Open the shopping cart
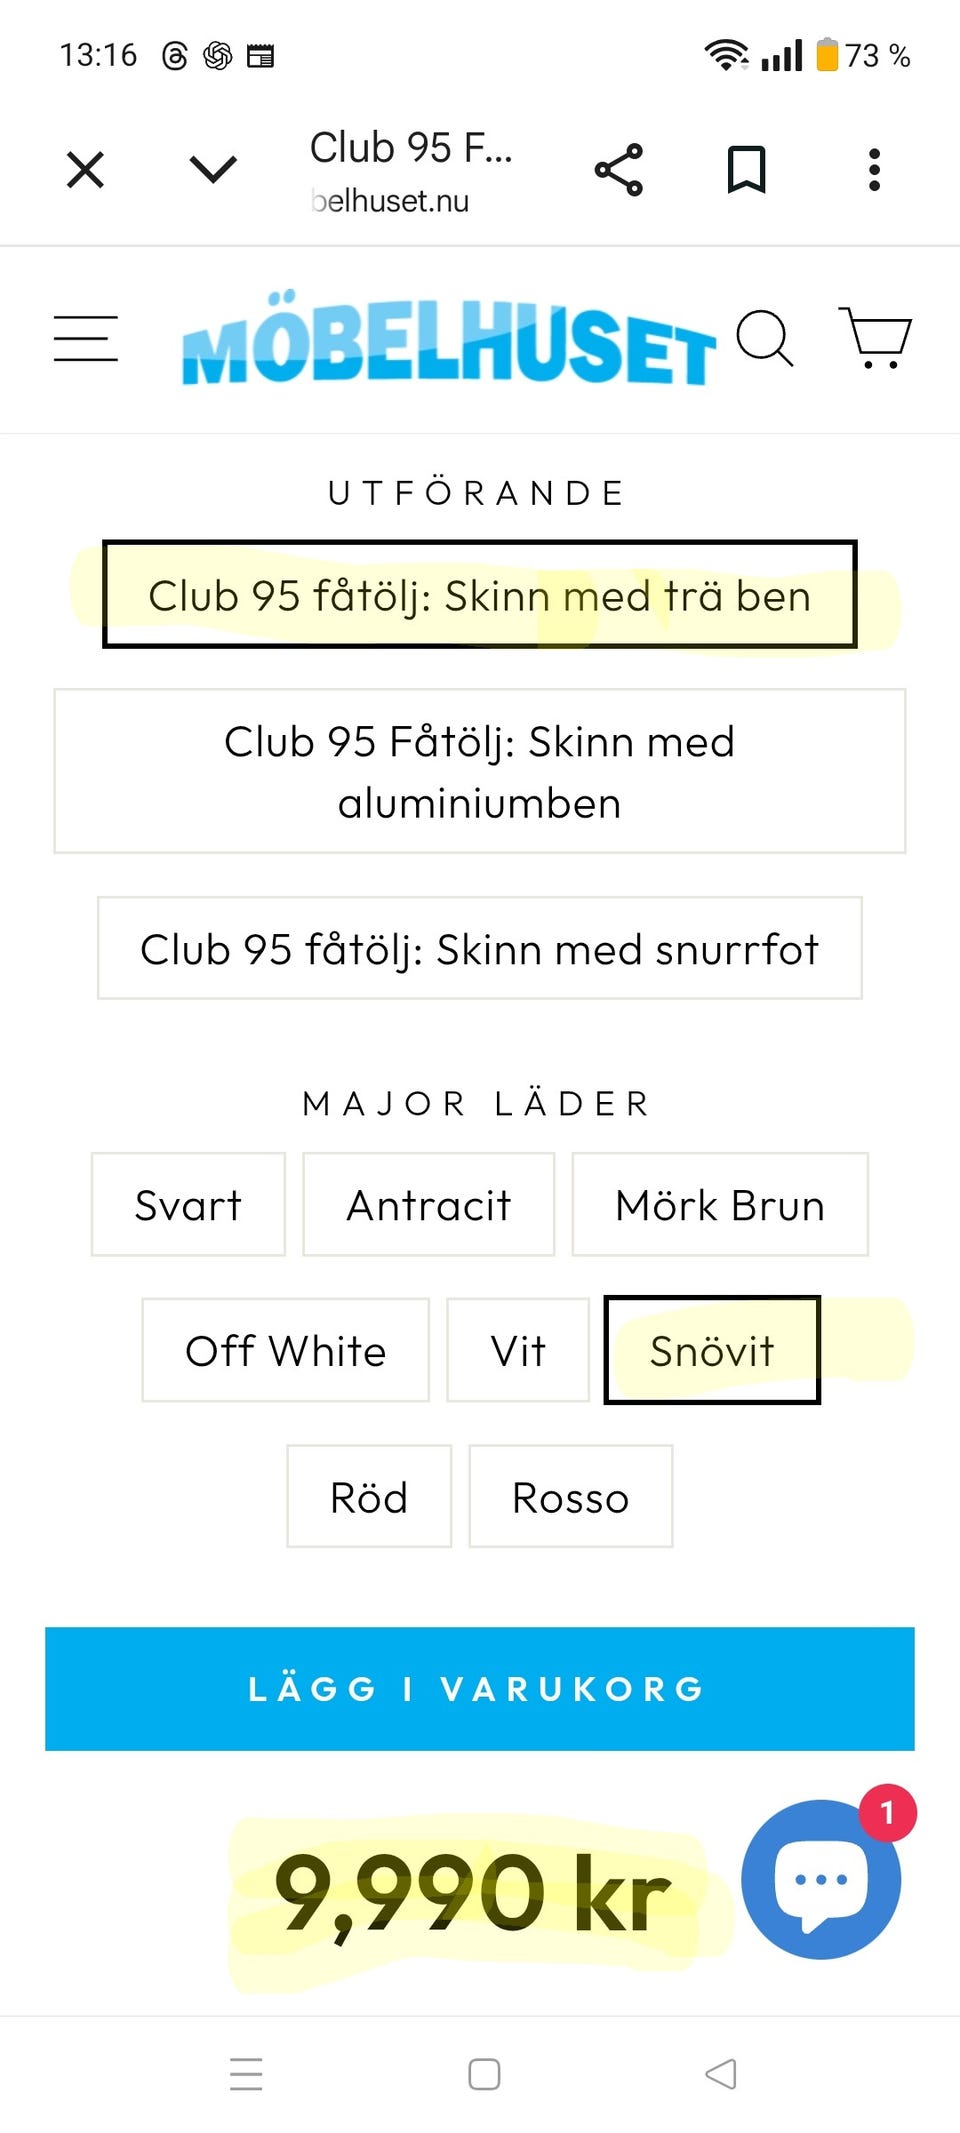The height and width of the screenshot is (2133, 960). pos(875,338)
